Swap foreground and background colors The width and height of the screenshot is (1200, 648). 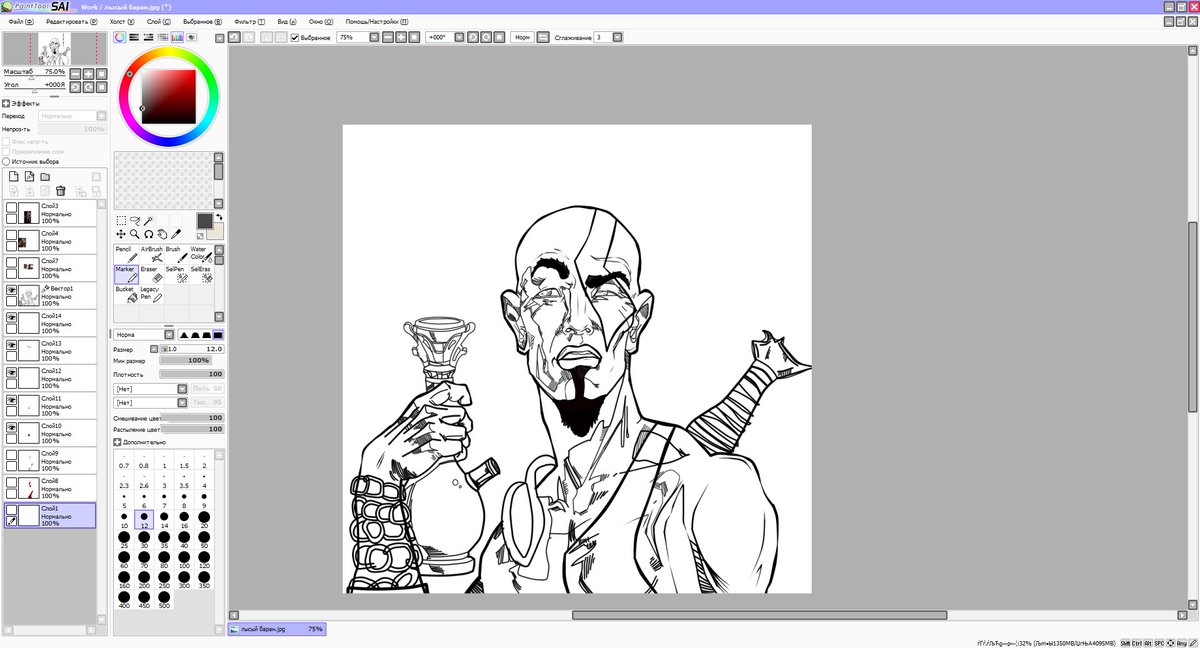pos(219,217)
